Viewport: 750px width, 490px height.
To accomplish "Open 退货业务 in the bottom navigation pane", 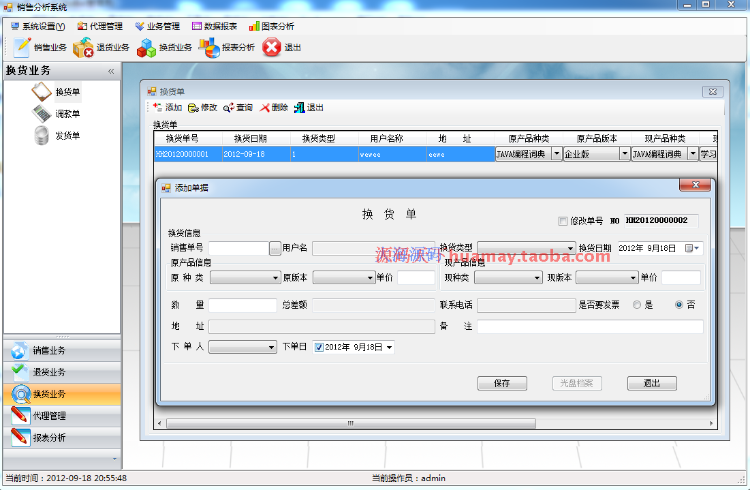I will (62, 372).
